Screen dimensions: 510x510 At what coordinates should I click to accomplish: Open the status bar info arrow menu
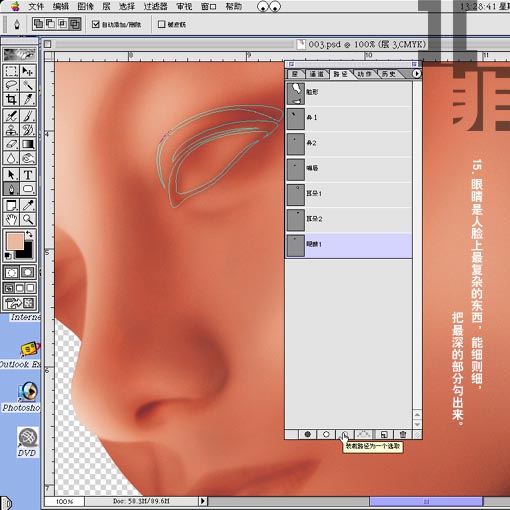click(203, 501)
